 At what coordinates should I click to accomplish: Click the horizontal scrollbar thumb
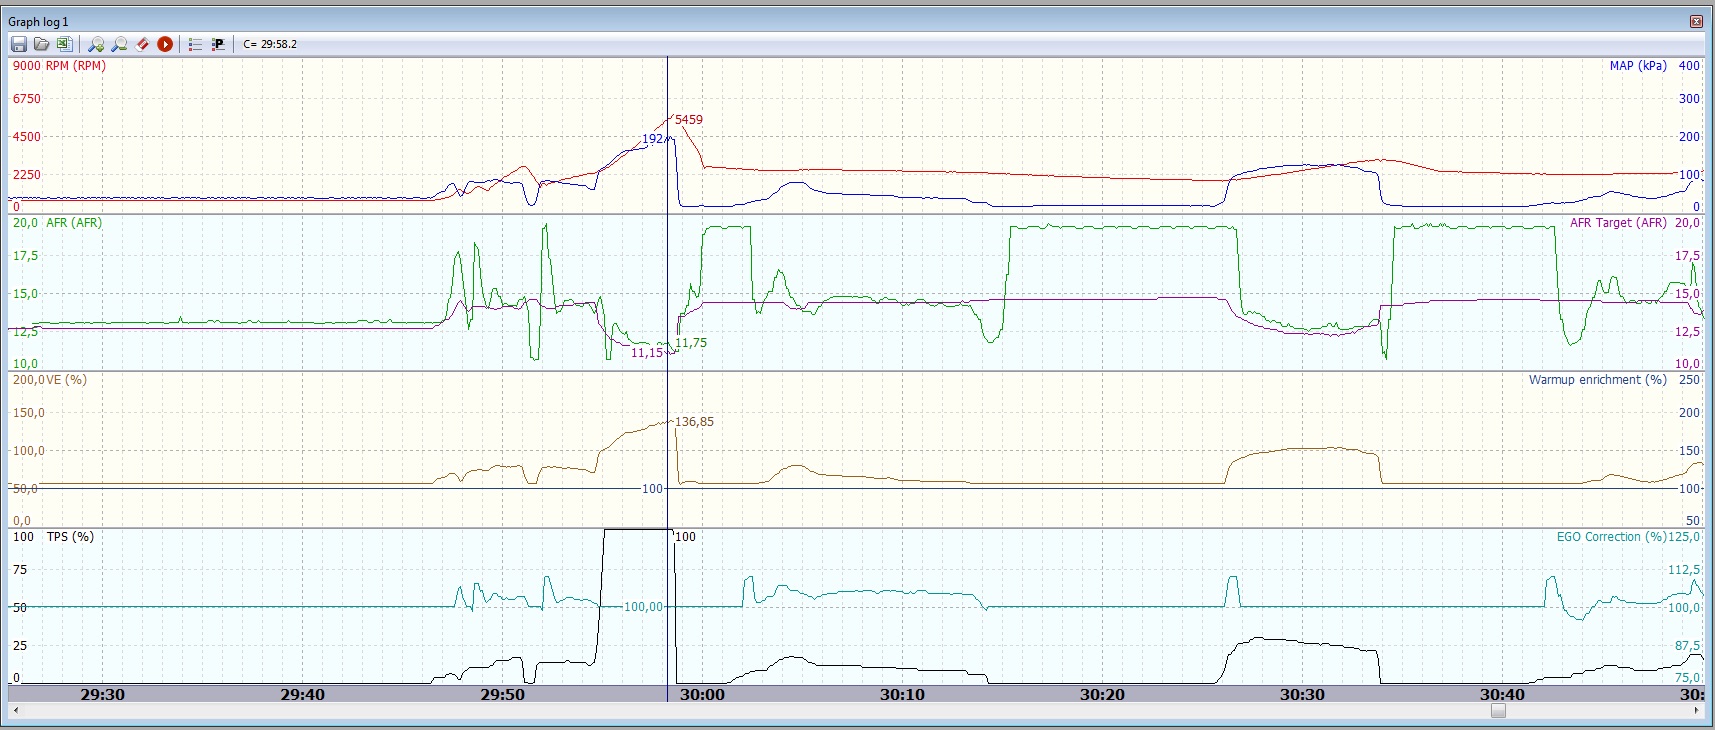tap(1497, 711)
